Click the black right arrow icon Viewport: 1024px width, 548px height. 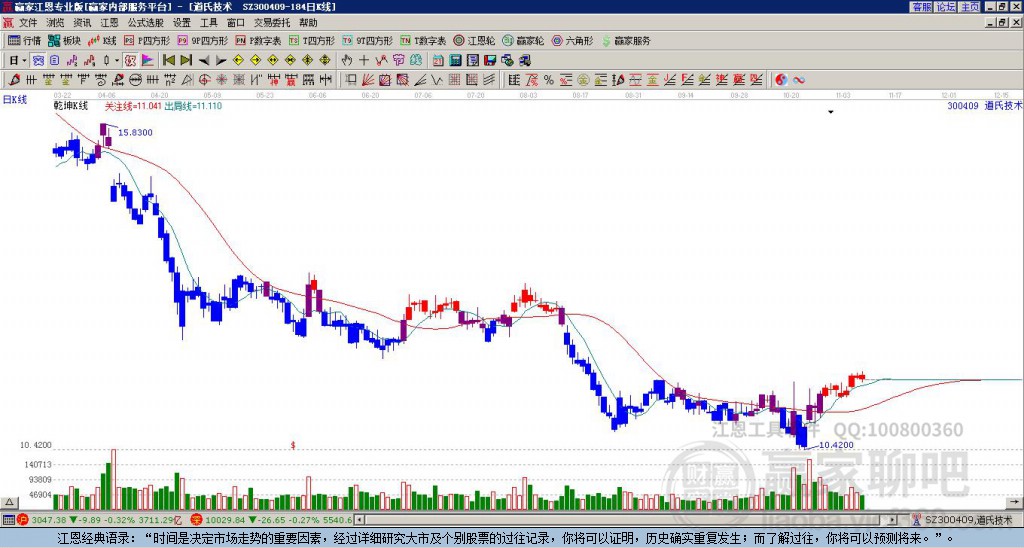221,61
